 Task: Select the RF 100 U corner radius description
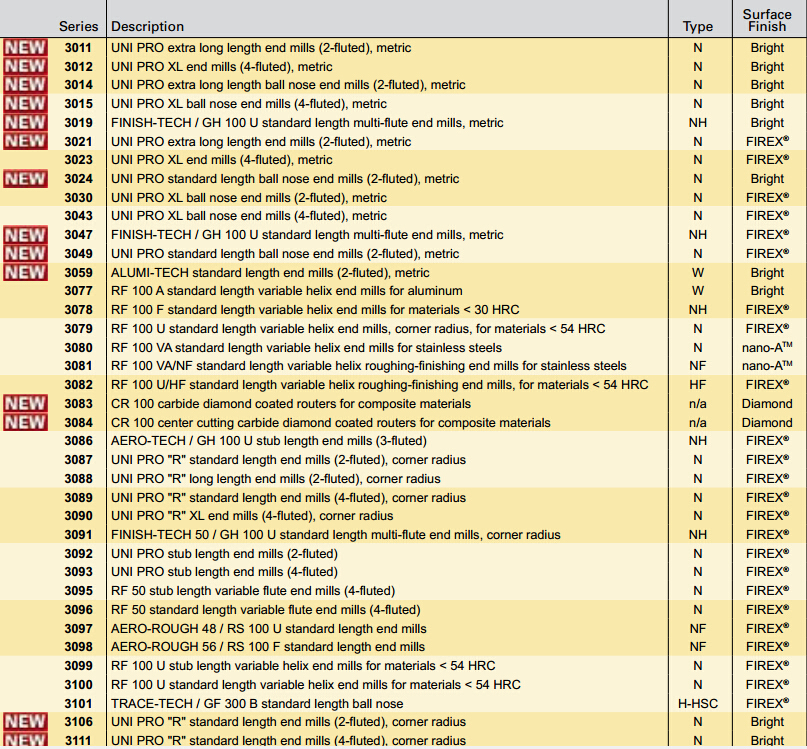click(358, 329)
